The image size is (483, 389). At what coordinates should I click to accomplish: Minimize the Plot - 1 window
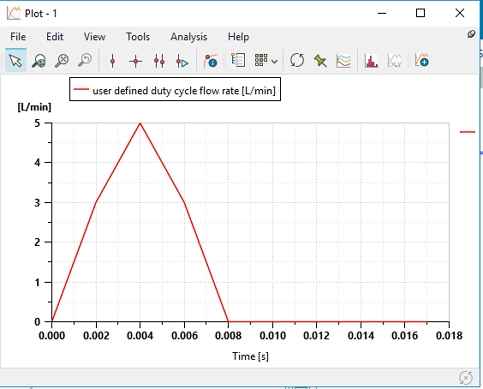click(x=382, y=13)
